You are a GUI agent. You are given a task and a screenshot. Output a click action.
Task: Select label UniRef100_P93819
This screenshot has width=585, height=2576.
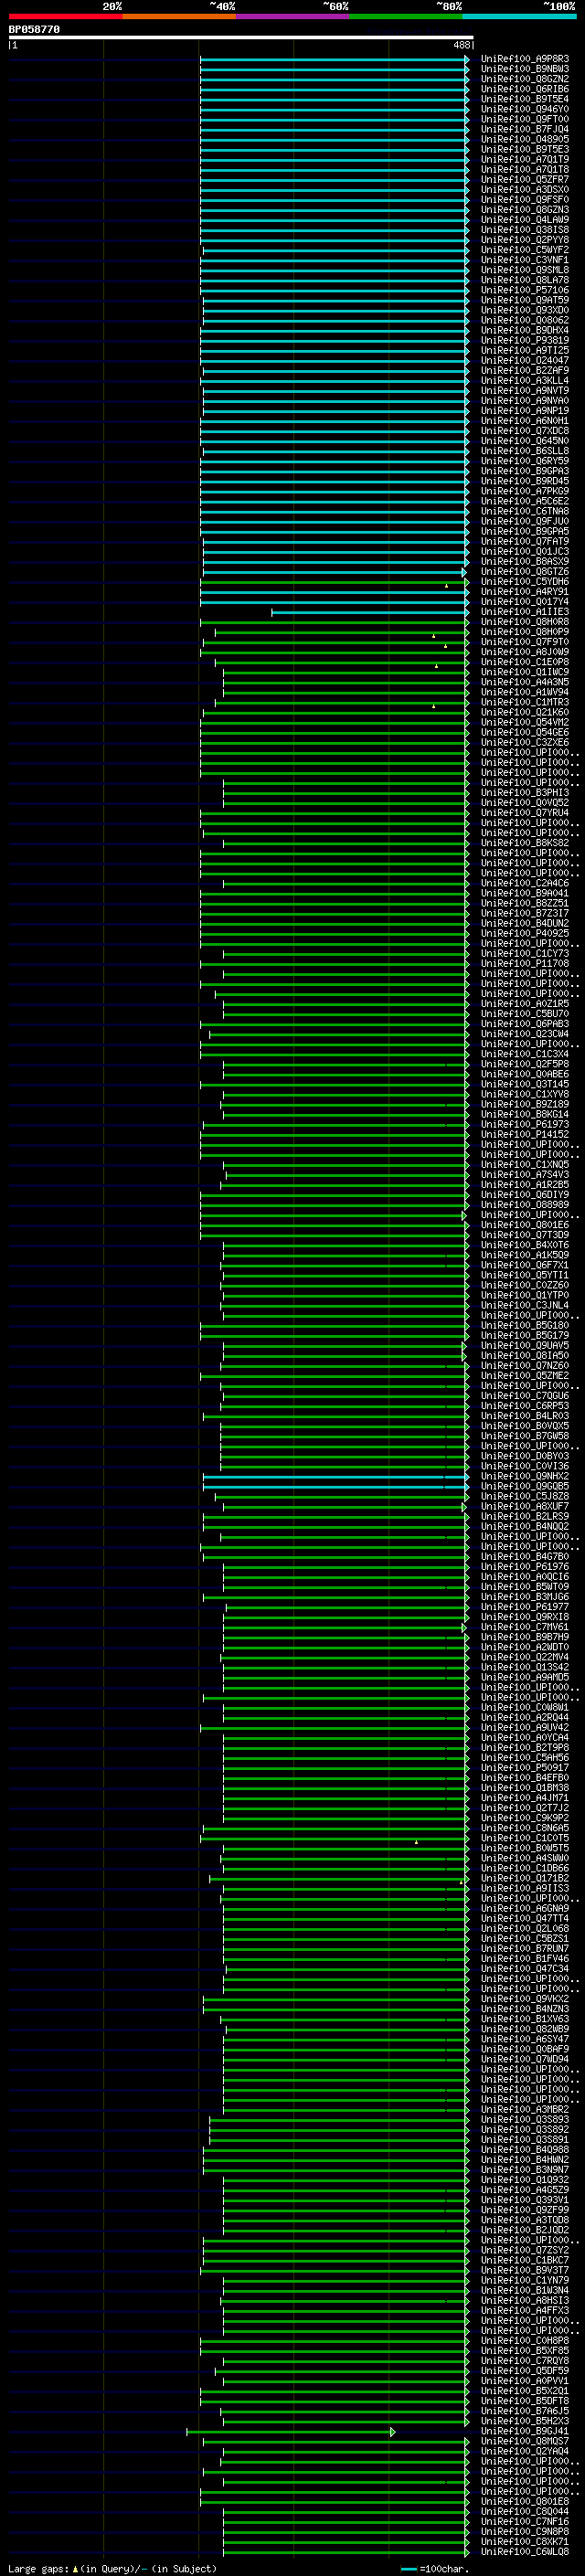524,340
